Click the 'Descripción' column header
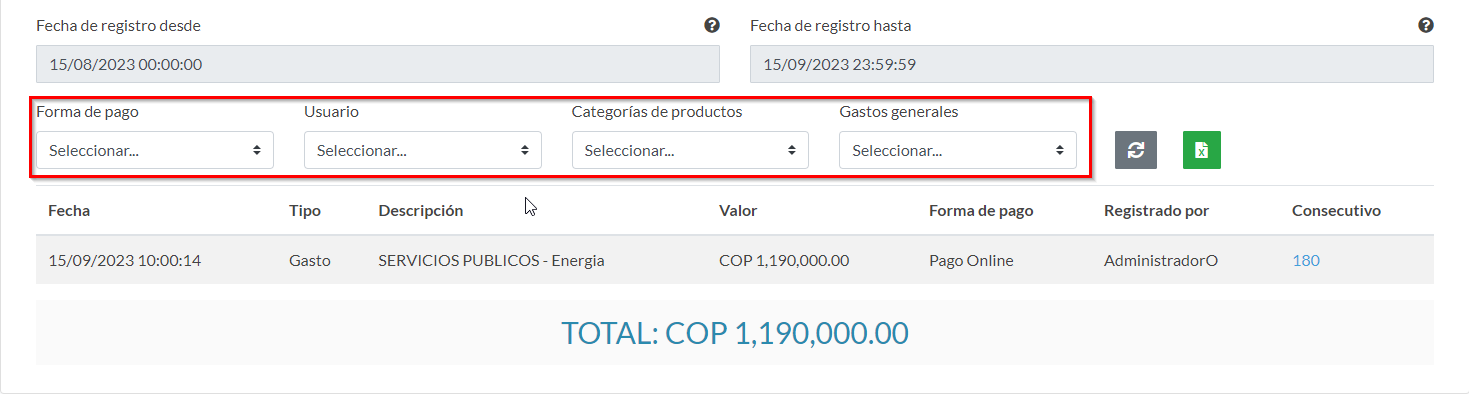Image resolution: width=1469 pixels, height=394 pixels. (421, 211)
